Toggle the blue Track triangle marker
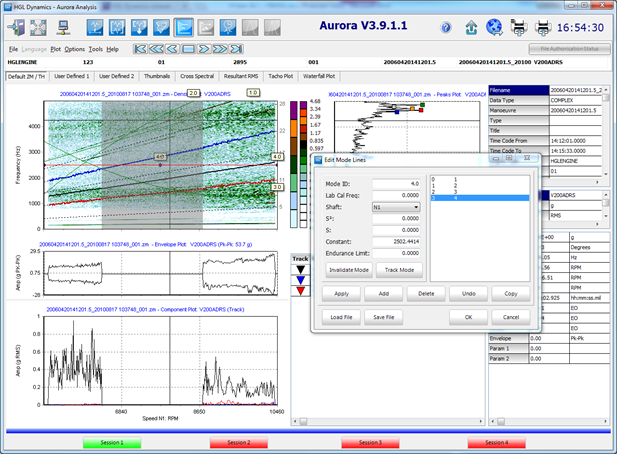The width and height of the screenshot is (617, 454). [300, 280]
